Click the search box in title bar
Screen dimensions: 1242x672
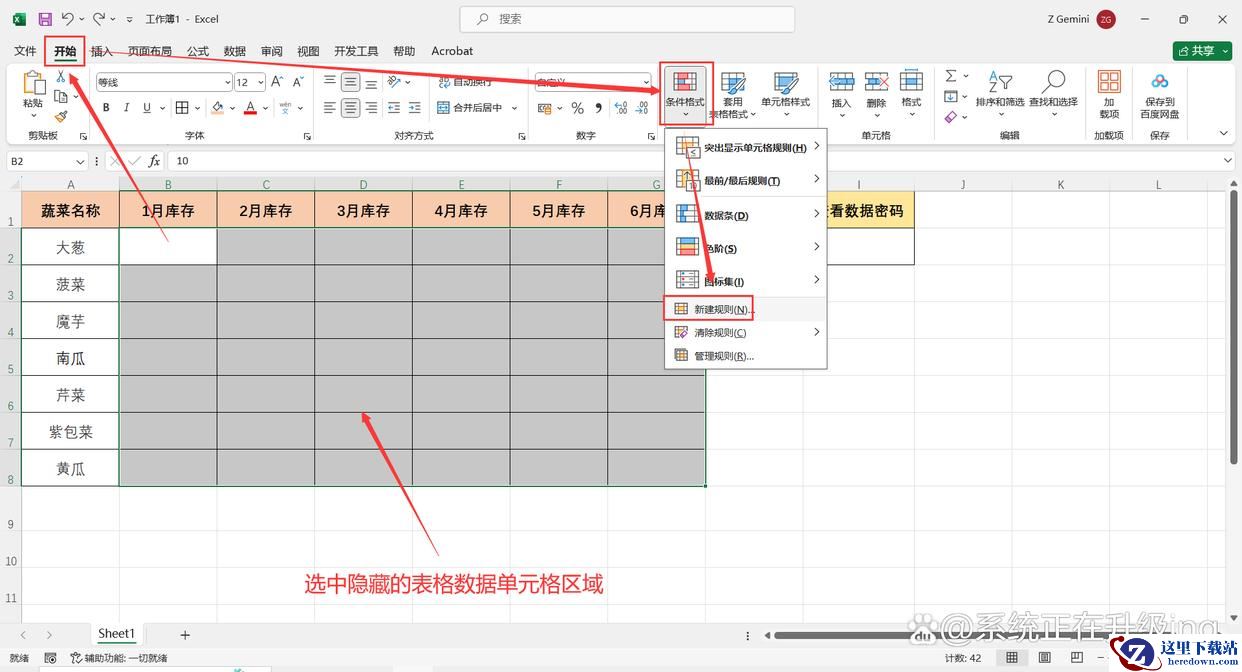[627, 19]
